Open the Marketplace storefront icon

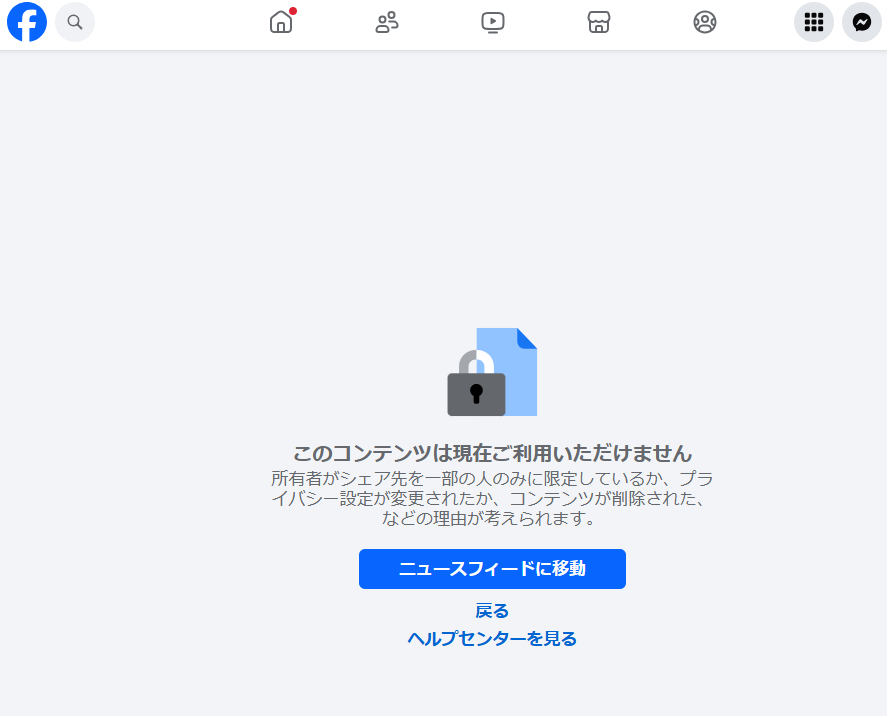599,22
